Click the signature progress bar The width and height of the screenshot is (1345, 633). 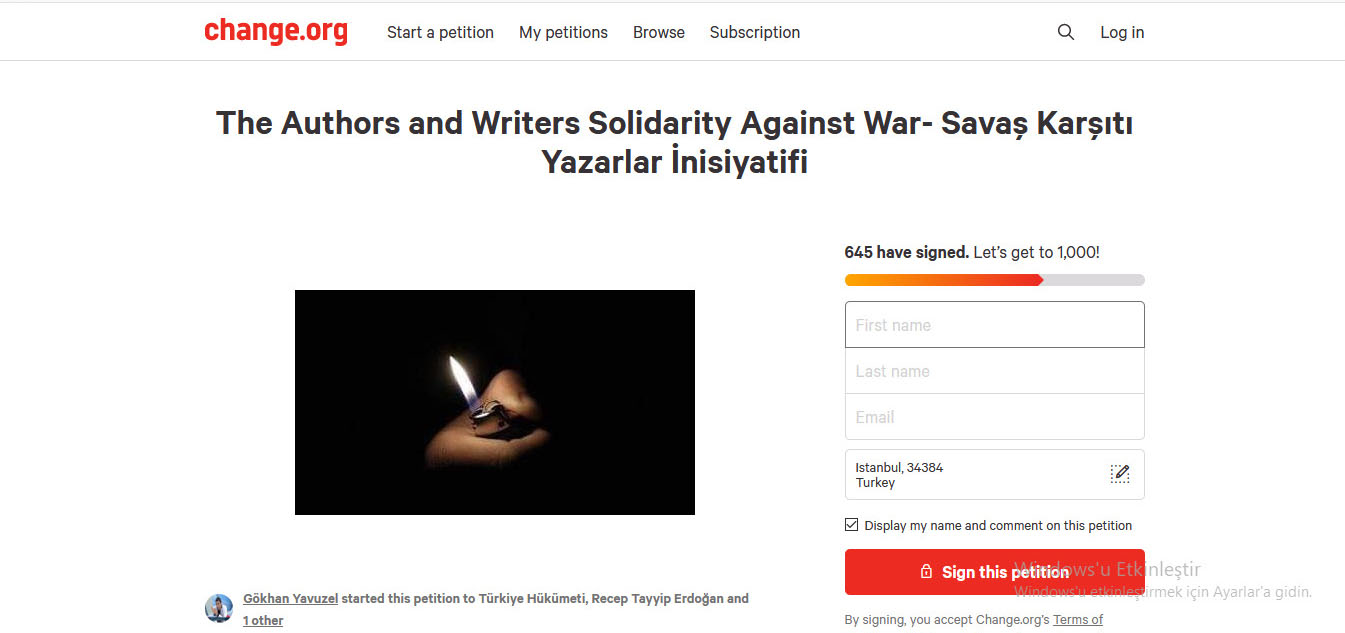pos(995,280)
